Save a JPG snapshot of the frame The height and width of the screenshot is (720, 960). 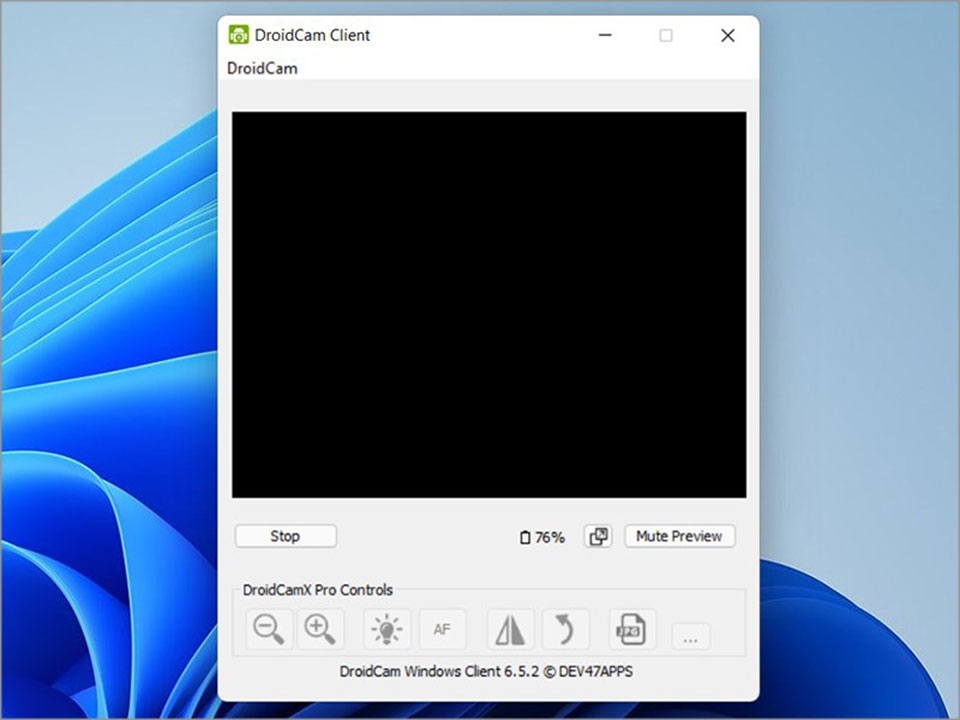point(632,629)
